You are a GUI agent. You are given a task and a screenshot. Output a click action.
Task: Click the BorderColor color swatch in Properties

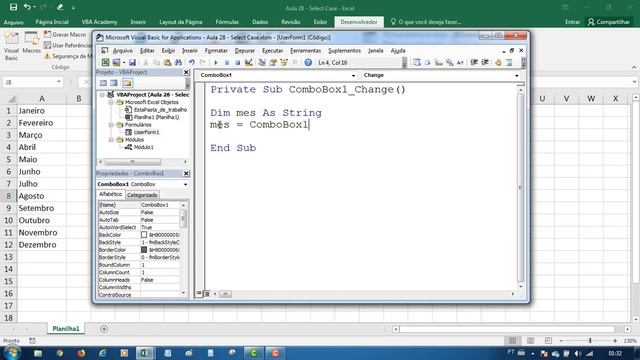[x=144, y=250]
